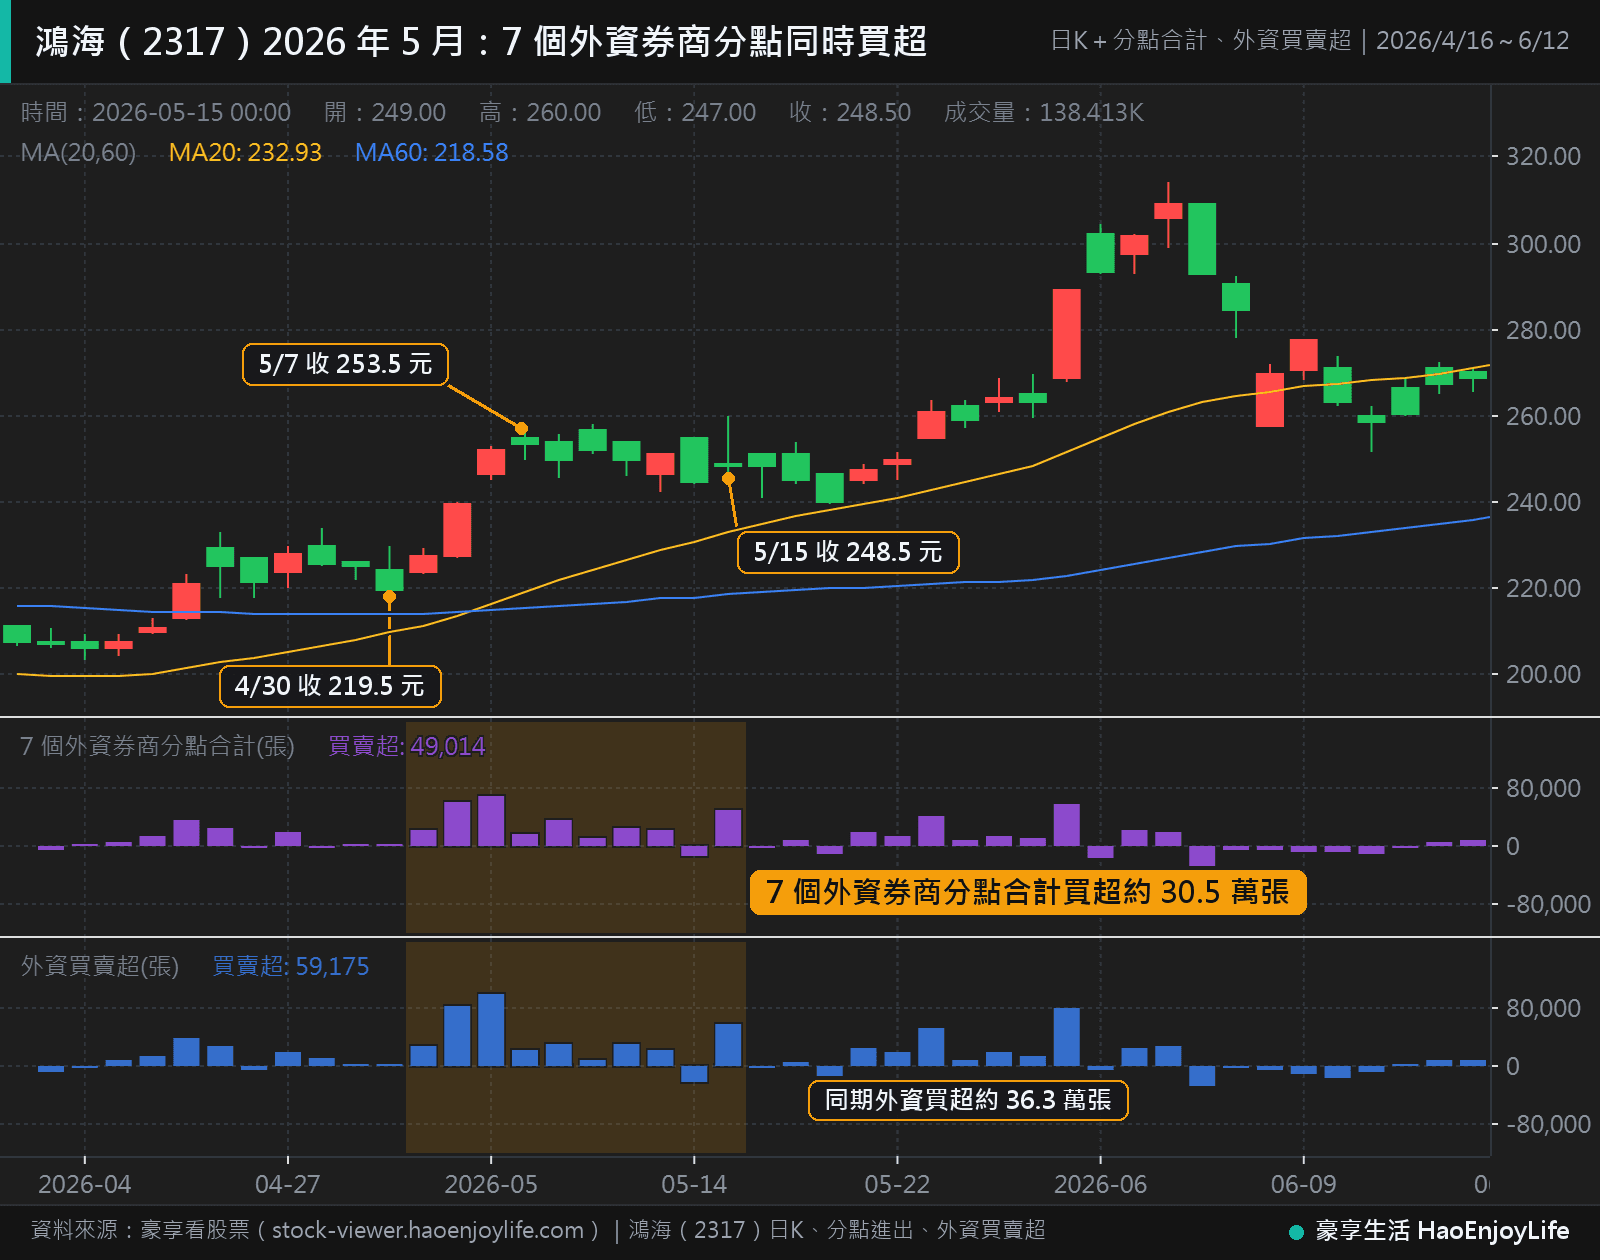This screenshot has height=1260, width=1600.
Task: Click the 300.00 price axis label
Action: (x=1543, y=245)
